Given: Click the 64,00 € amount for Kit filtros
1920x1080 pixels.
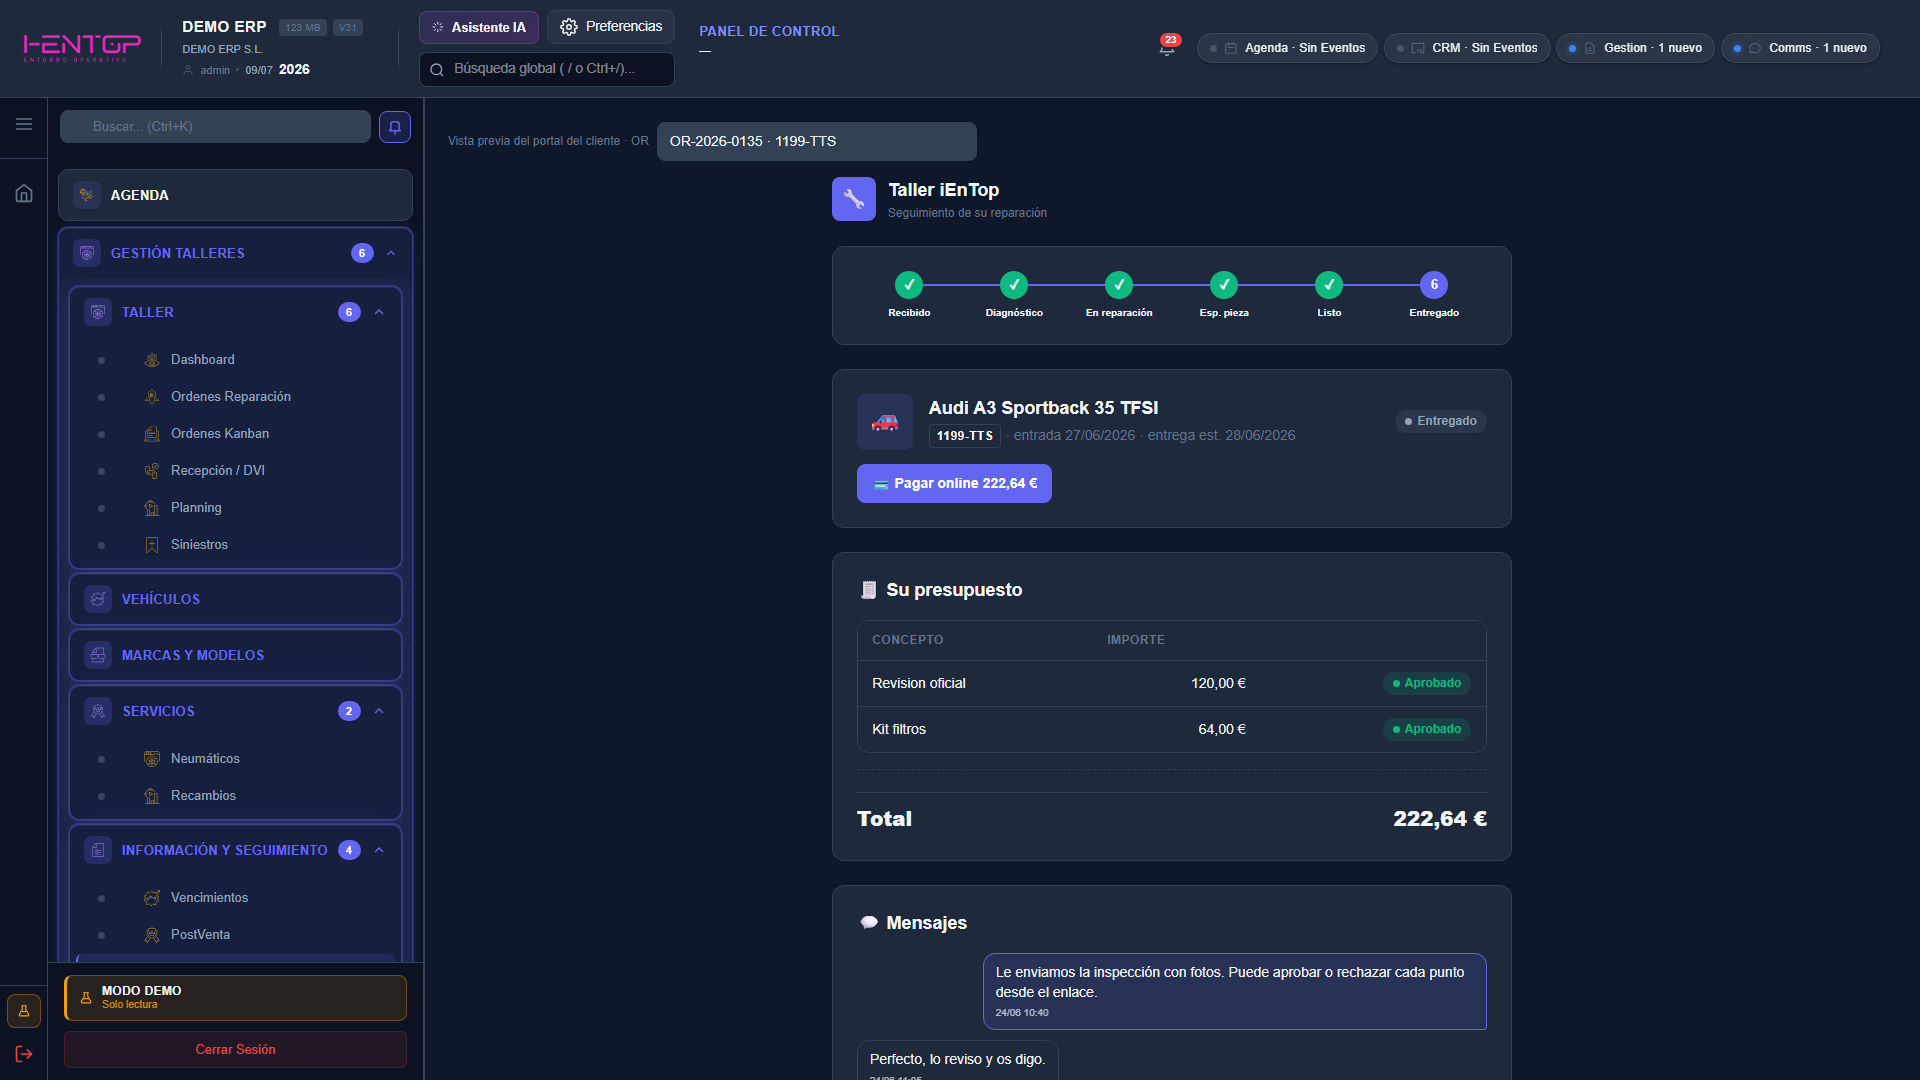Looking at the screenshot, I should 1222,729.
